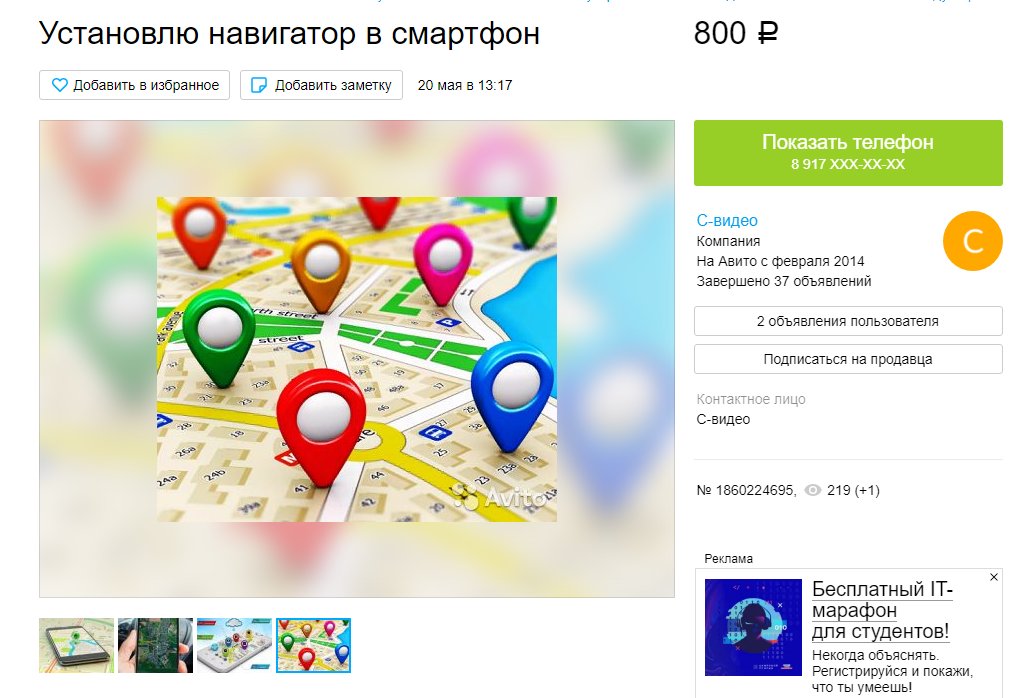Screen dimensions: 1016x698
Task: Open the С-видео seller profile link
Action: click(727, 220)
